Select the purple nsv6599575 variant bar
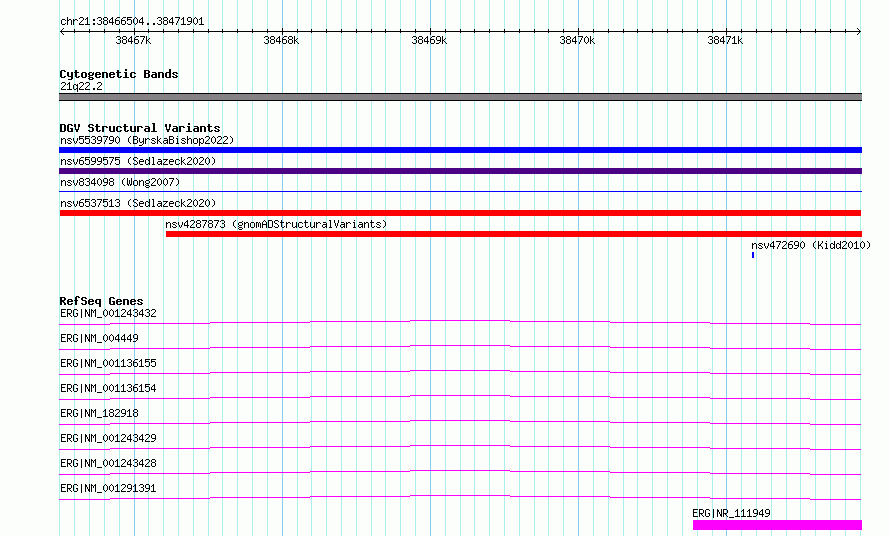 pyautogui.click(x=460, y=171)
